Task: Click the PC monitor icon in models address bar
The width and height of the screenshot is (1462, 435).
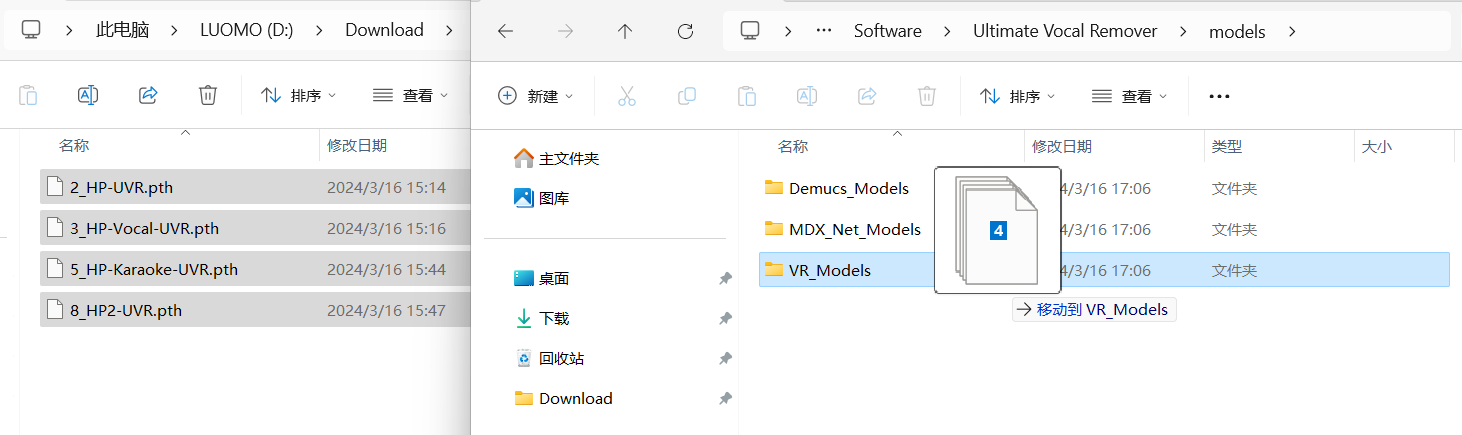Action: point(751,30)
